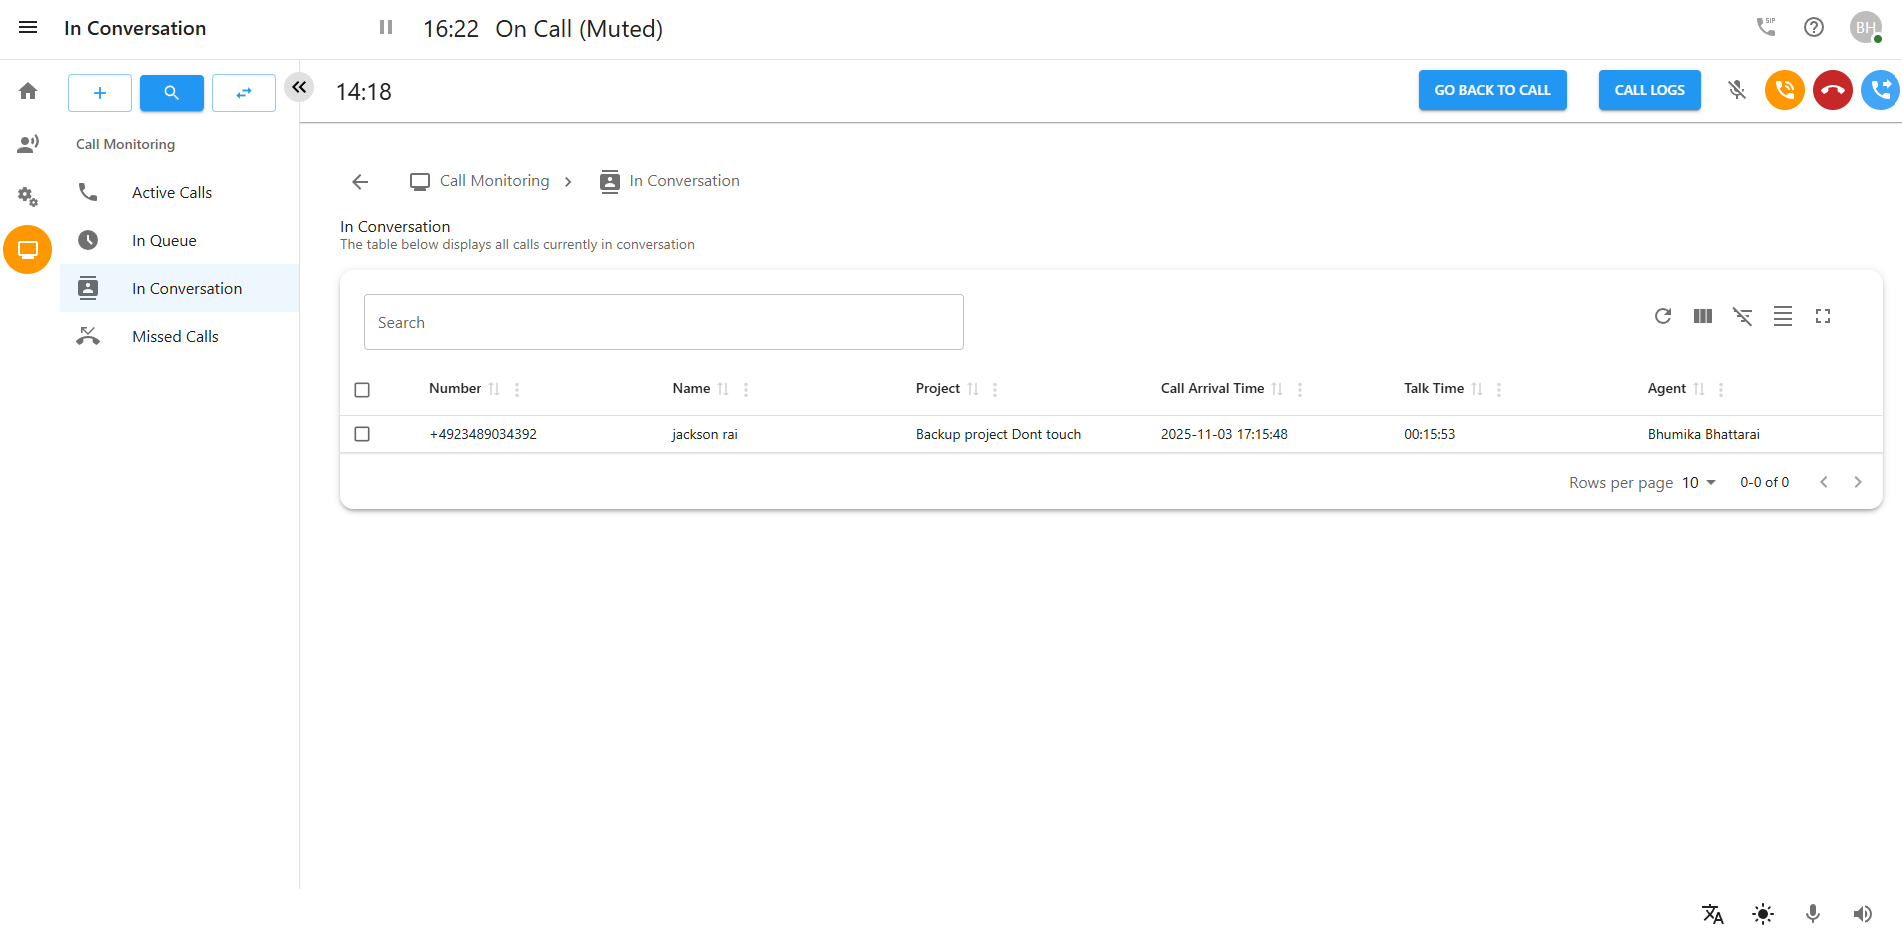The width and height of the screenshot is (1902, 928).
Task: Open the Number column options menu
Action: pos(517,390)
